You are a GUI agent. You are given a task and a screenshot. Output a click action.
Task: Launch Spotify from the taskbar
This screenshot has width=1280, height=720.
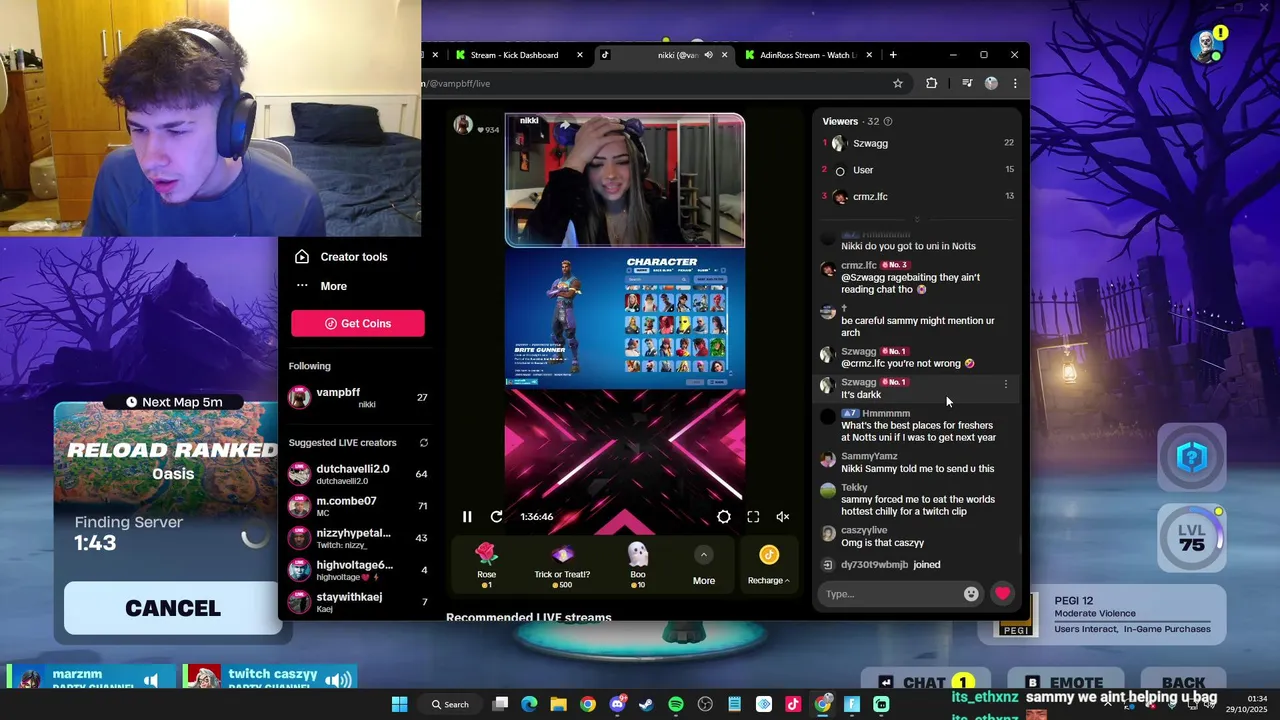[676, 704]
